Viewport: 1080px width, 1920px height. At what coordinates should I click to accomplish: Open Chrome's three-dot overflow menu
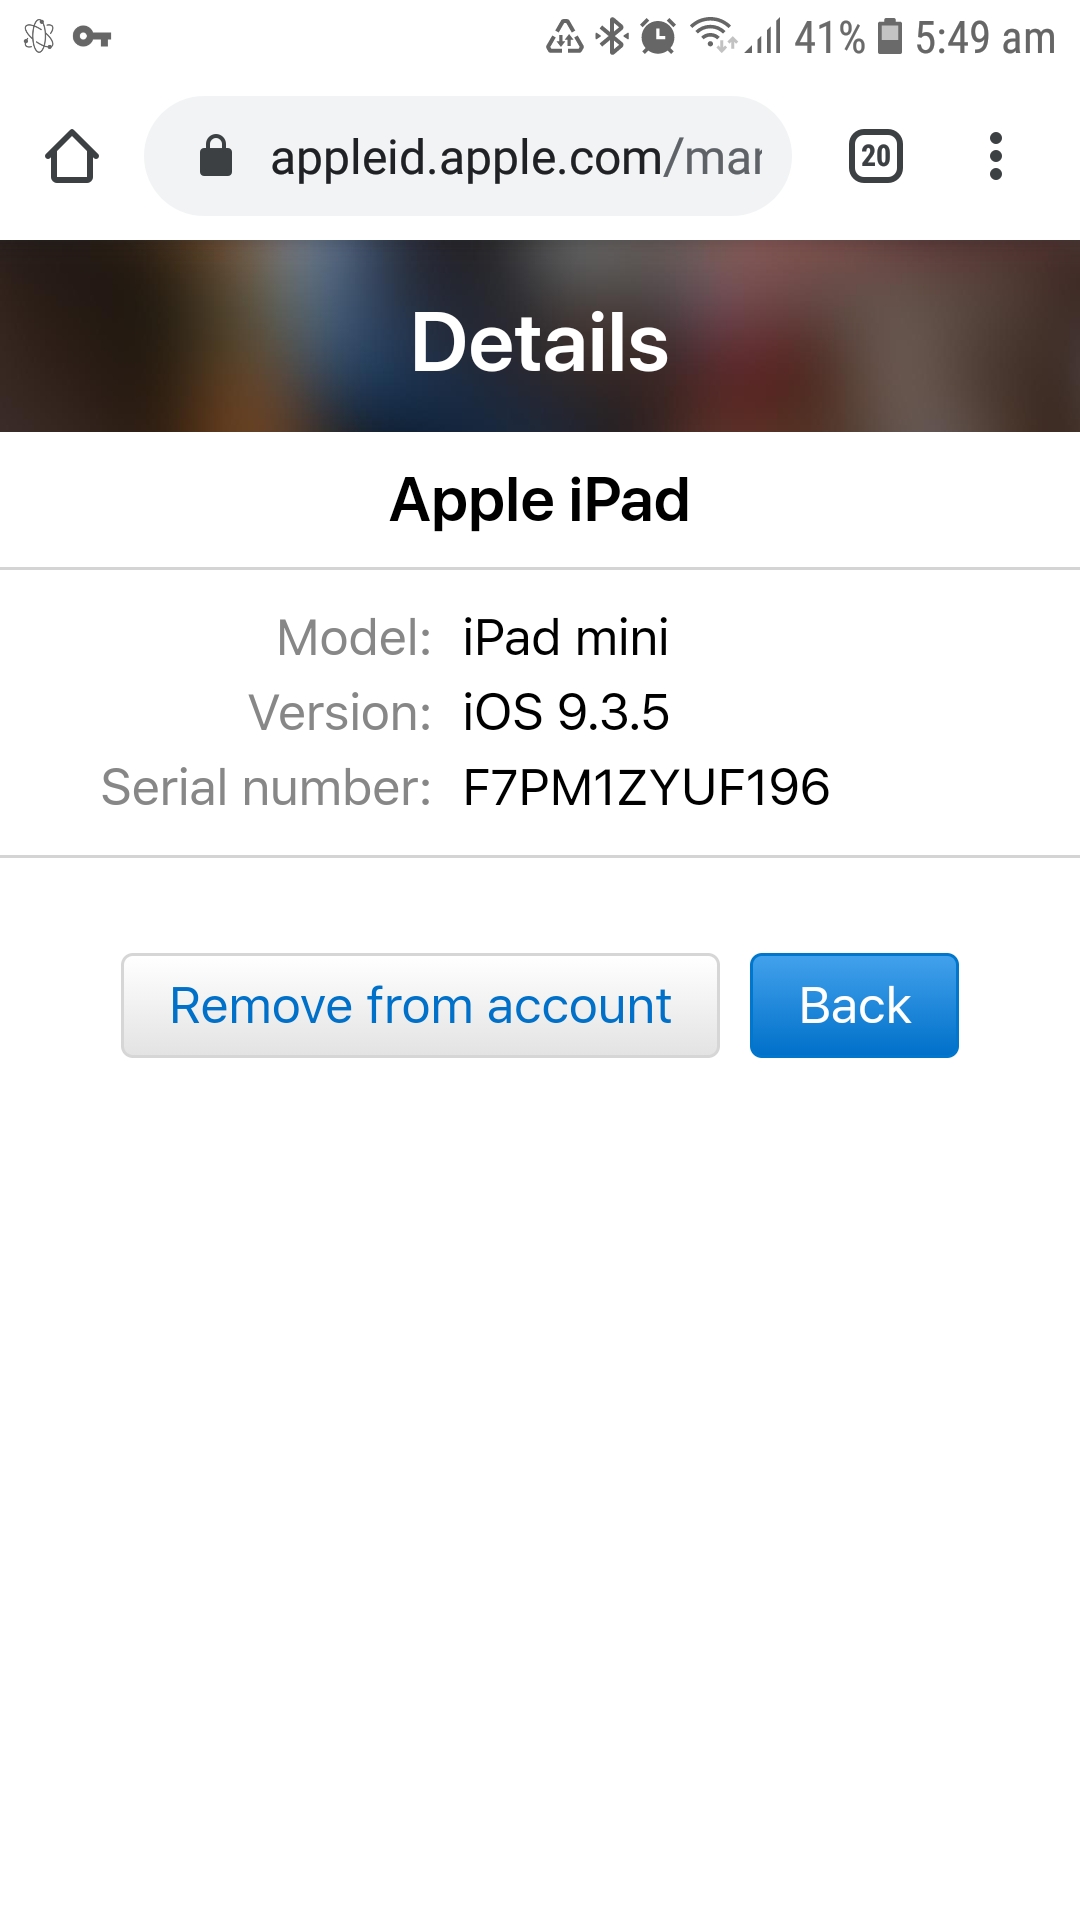995,156
